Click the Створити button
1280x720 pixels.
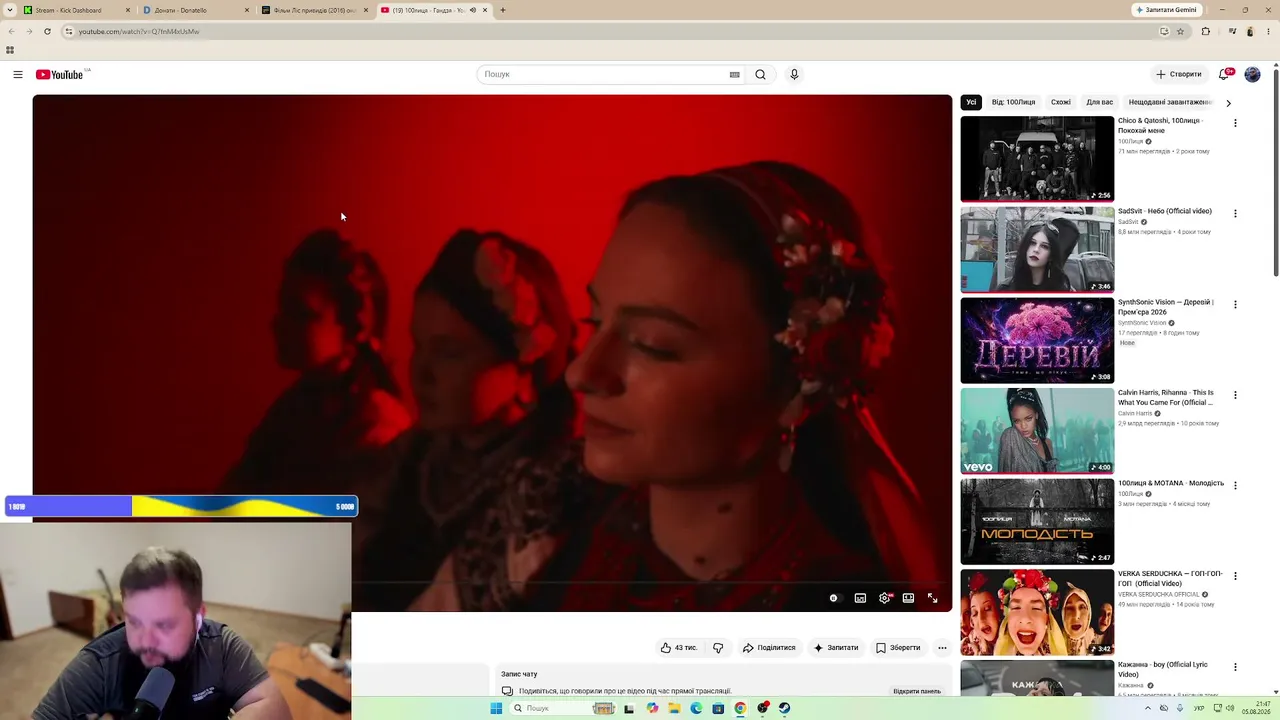point(1179,74)
